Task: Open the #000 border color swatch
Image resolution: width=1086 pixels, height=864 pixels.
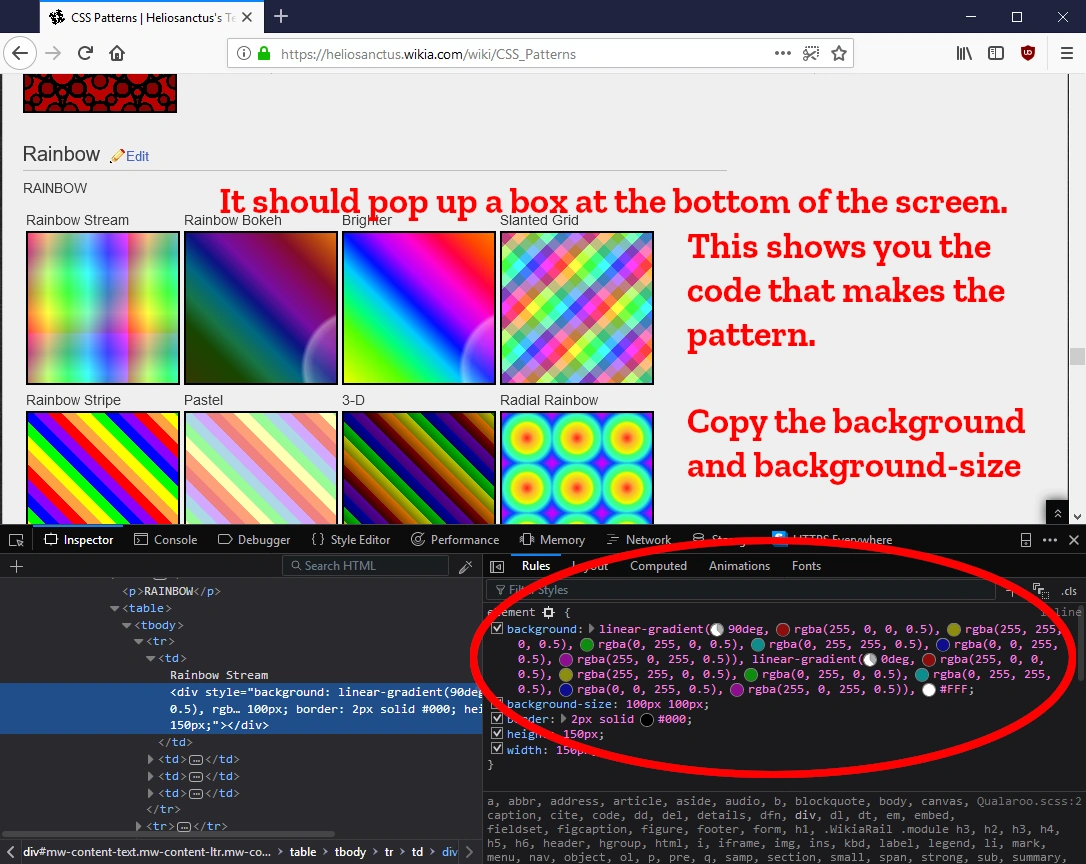Action: pos(647,719)
